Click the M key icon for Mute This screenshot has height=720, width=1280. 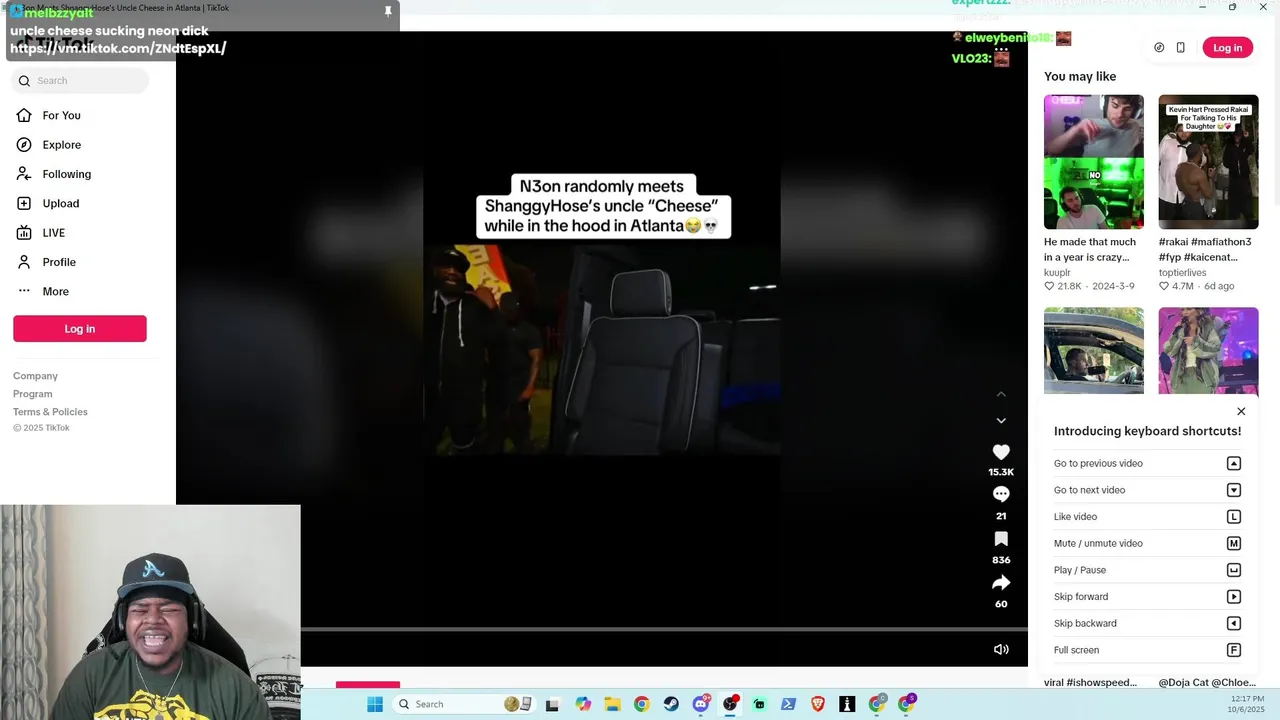1234,543
